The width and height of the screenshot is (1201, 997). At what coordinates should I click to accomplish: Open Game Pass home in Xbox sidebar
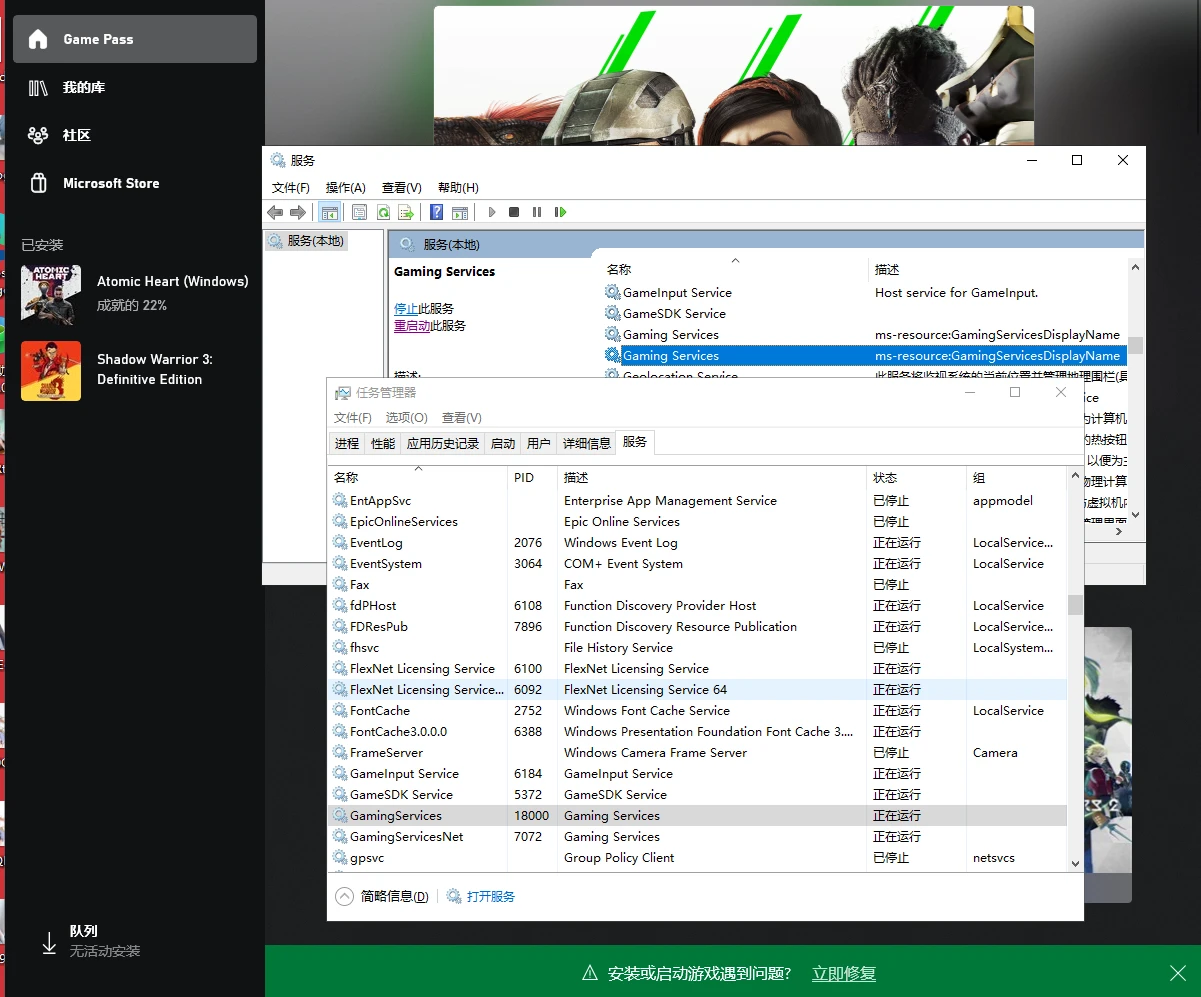click(134, 39)
